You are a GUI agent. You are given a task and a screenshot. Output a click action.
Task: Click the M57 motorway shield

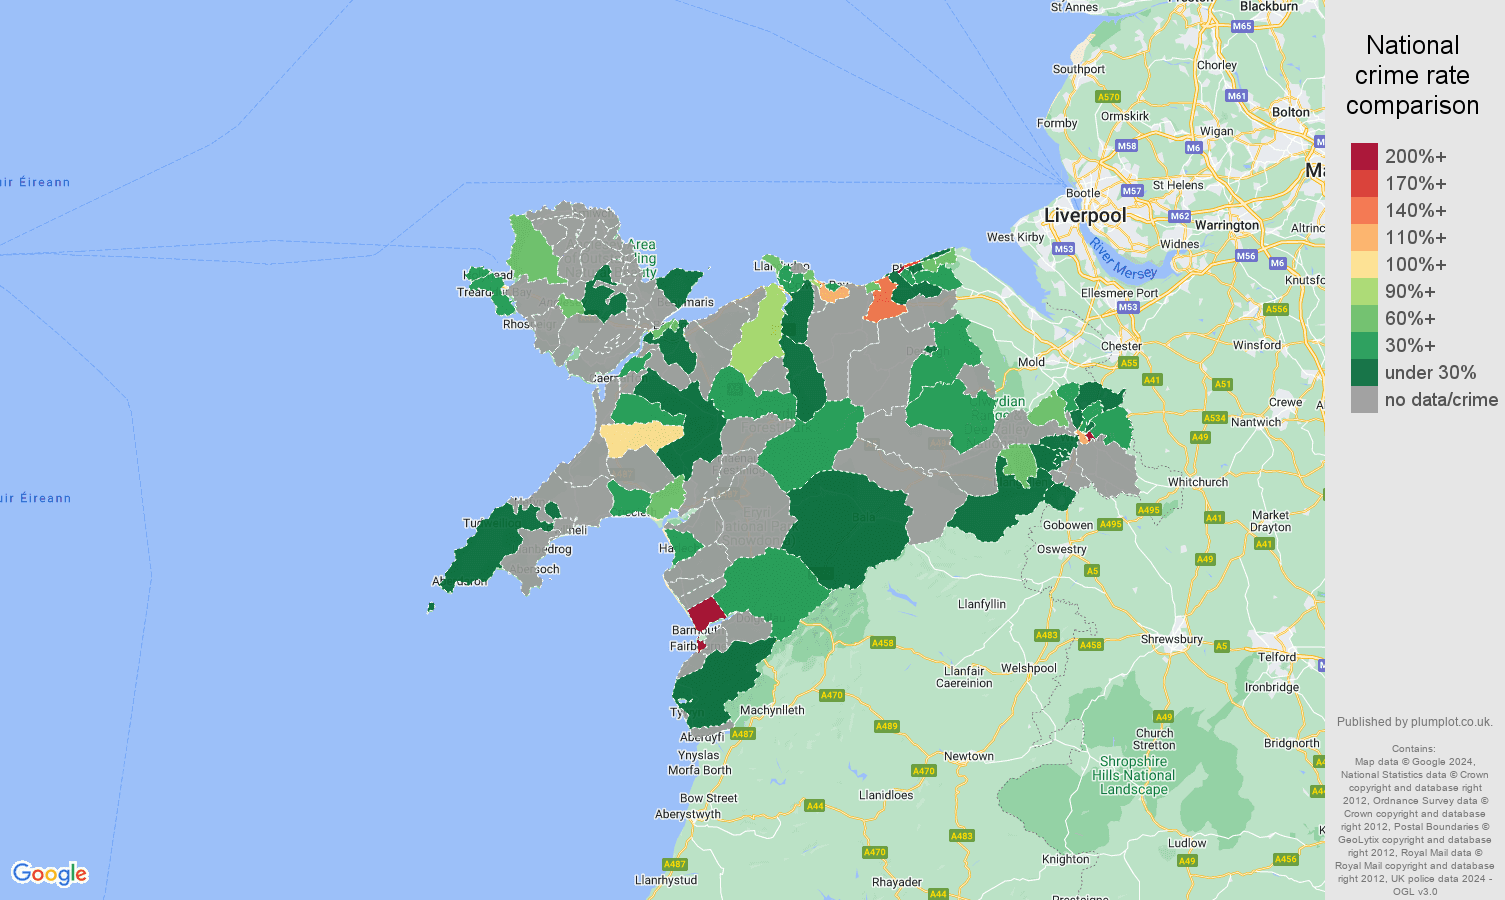(1132, 191)
